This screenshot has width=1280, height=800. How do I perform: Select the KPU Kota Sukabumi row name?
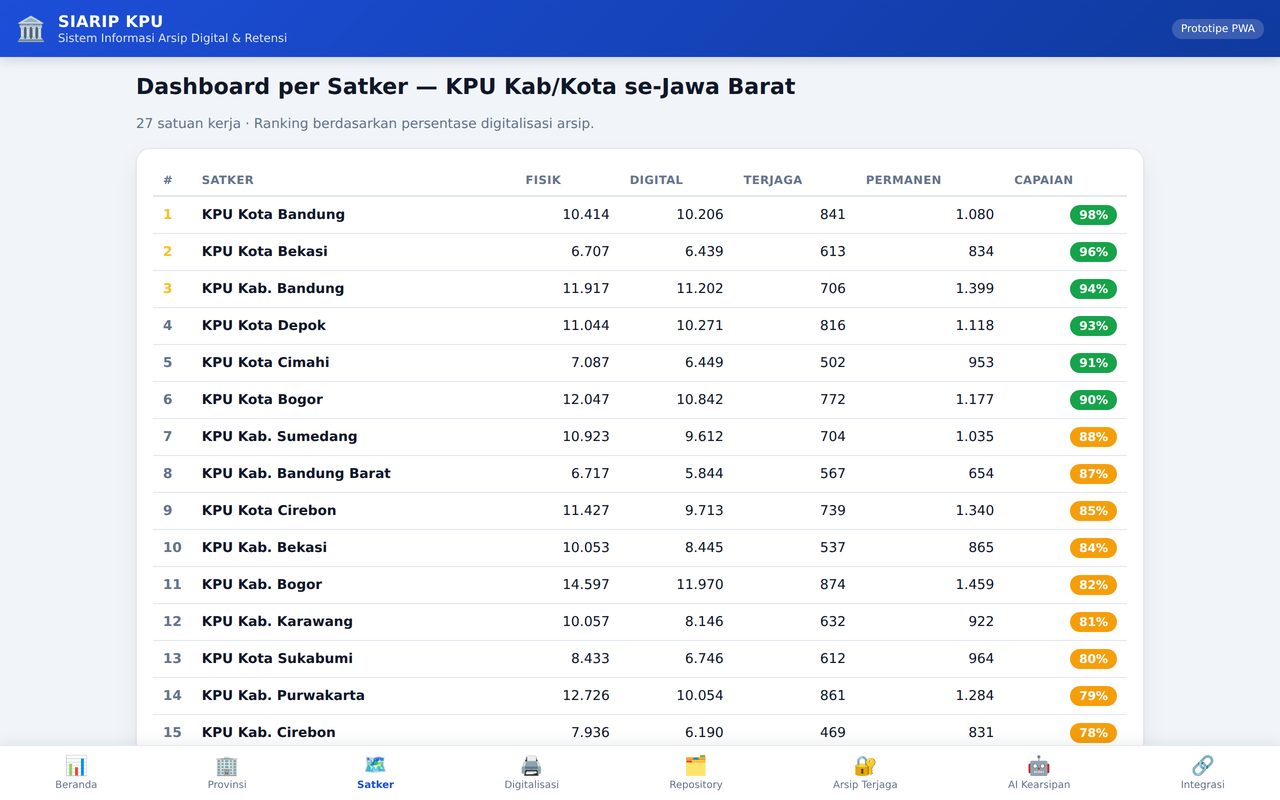point(277,659)
